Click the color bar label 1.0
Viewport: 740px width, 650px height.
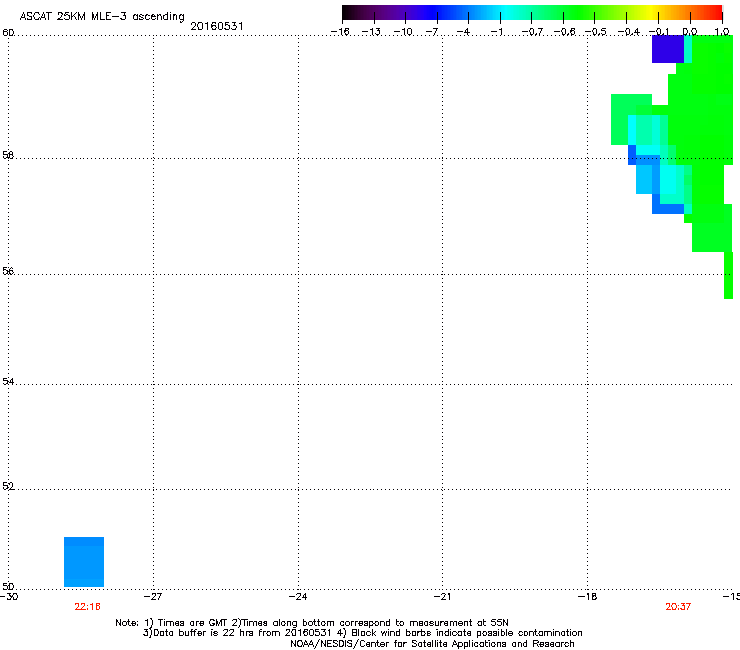click(x=722, y=32)
